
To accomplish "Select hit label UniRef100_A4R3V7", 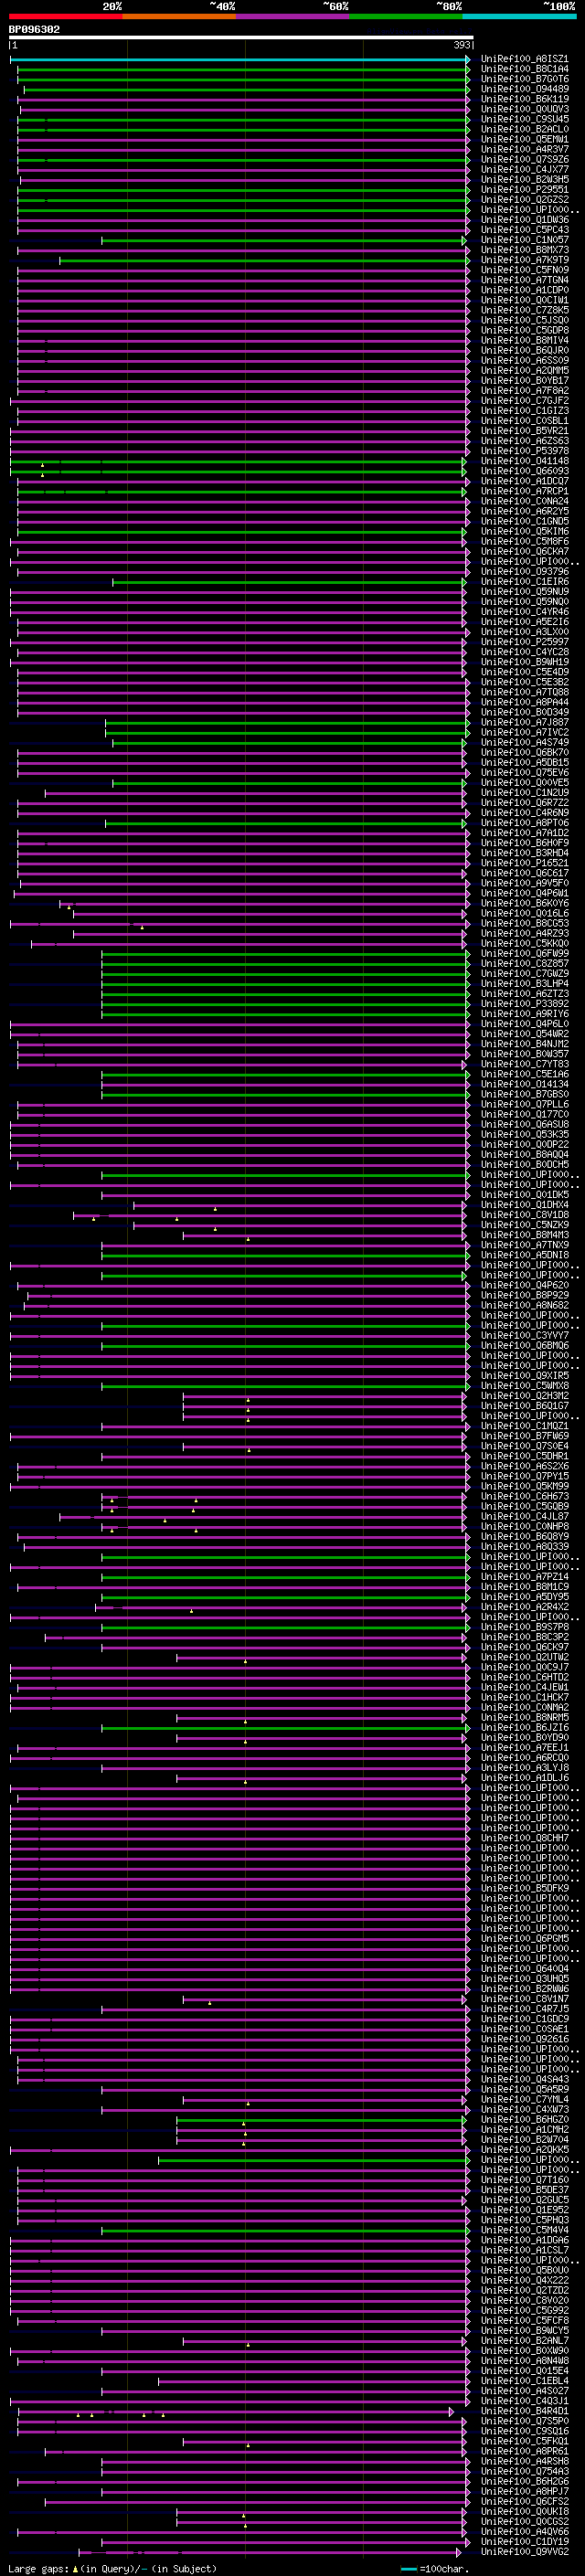I will (x=525, y=149).
